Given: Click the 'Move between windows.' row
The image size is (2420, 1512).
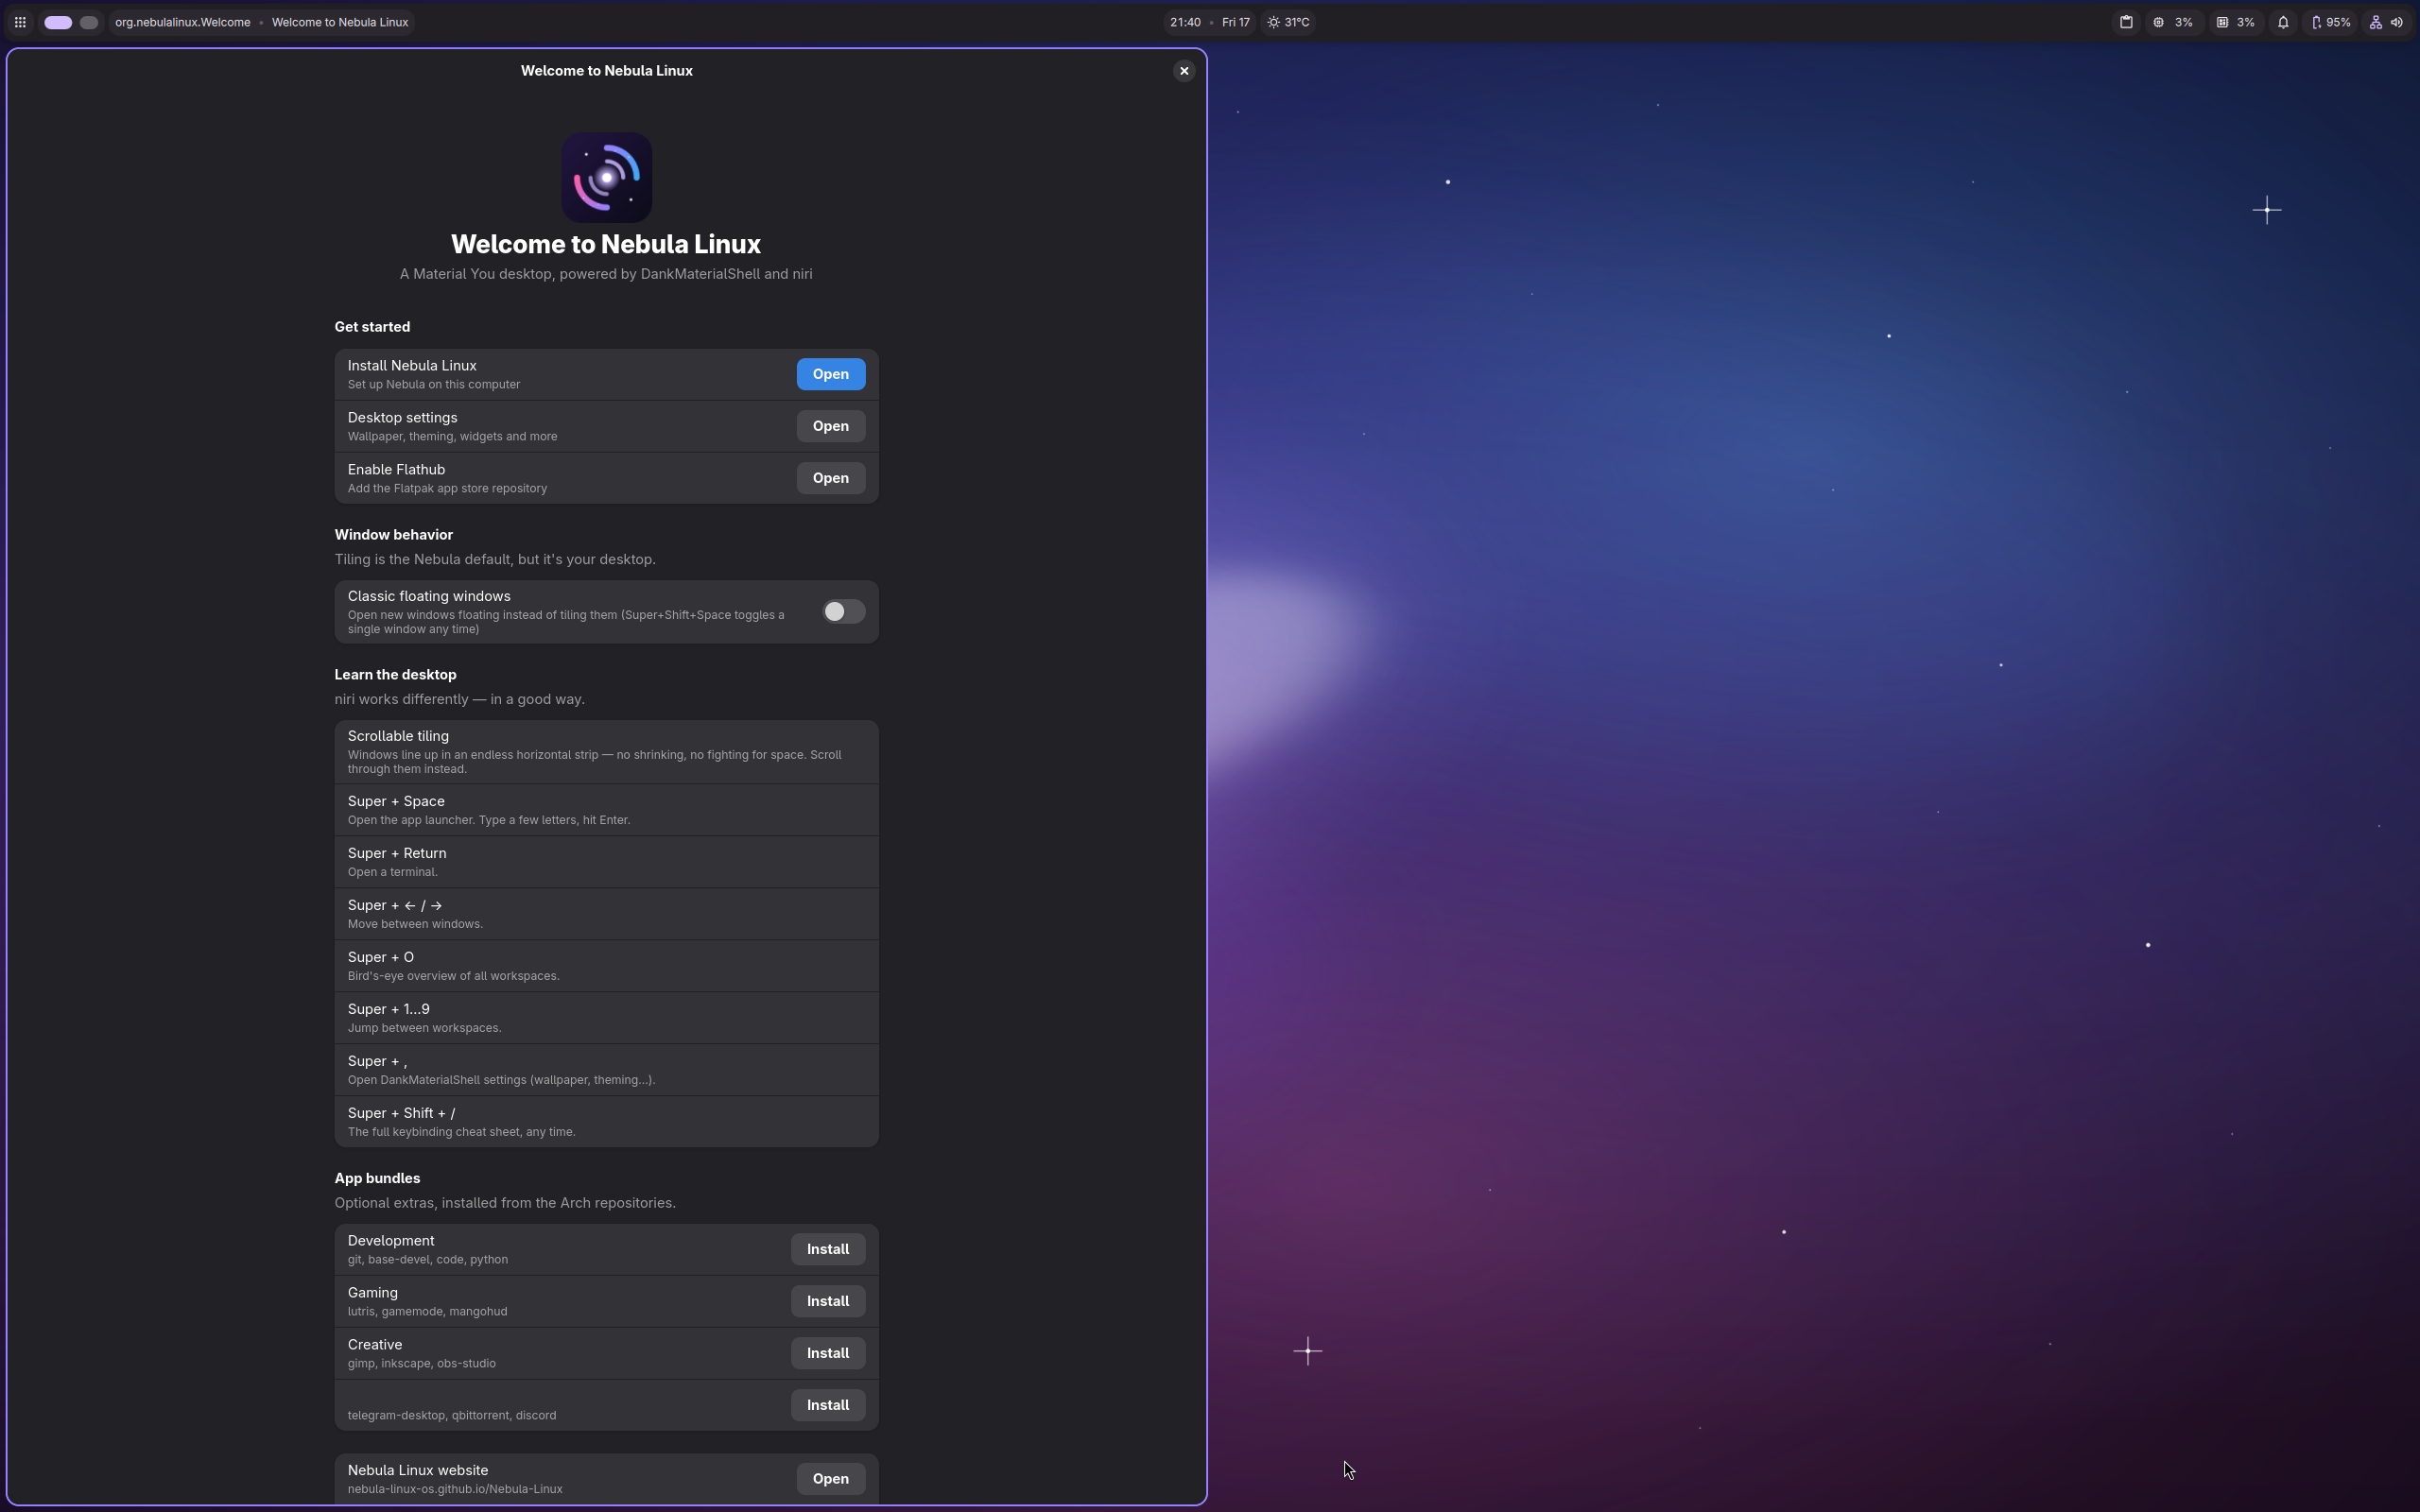Looking at the screenshot, I should click(606, 914).
